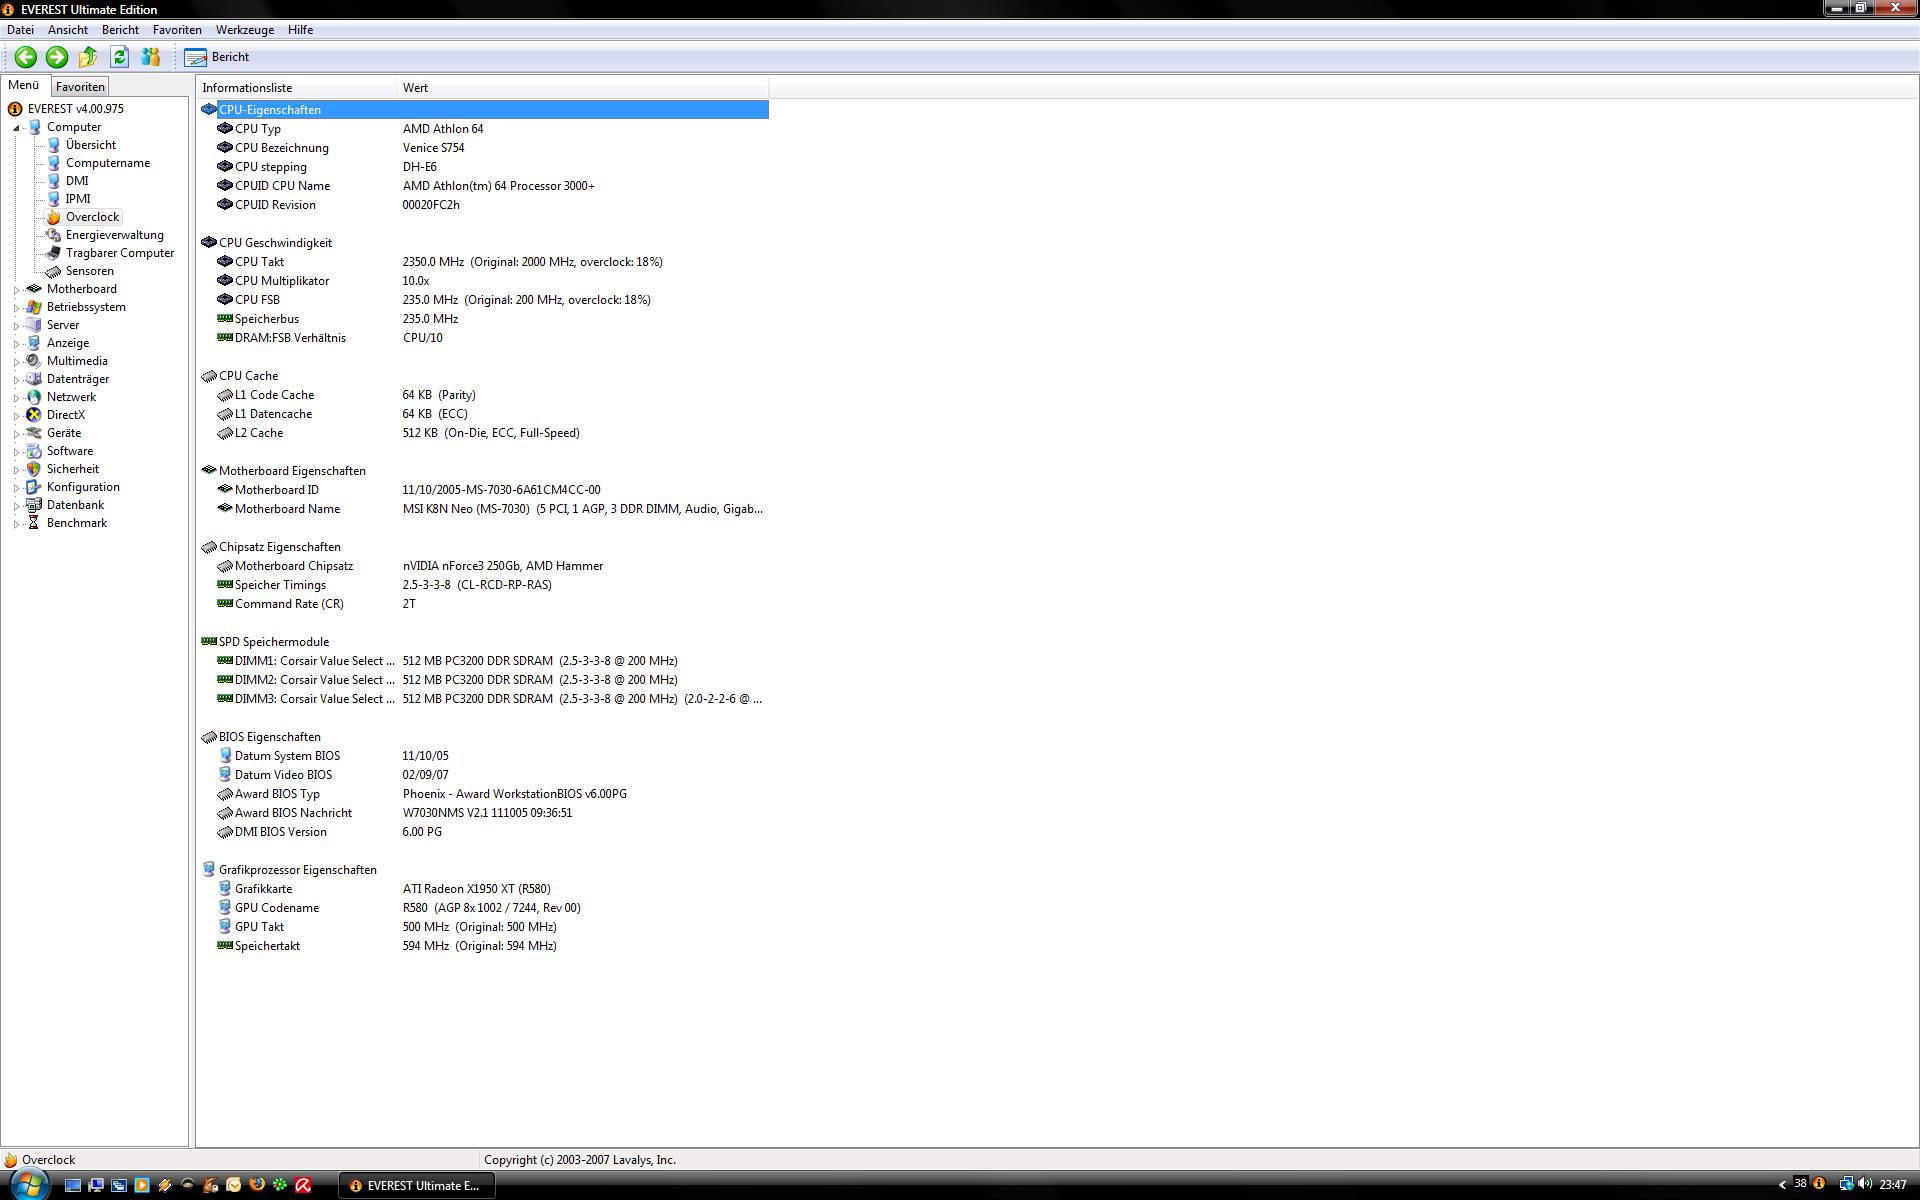Click the Bericht report toolbar button
Viewport: 1920px width, 1200px height.
tap(217, 57)
